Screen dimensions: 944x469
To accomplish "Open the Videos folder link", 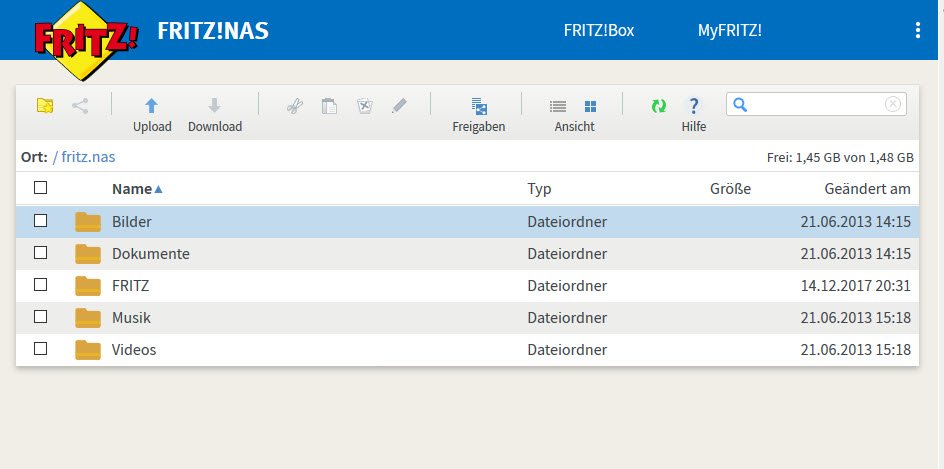I will point(134,349).
